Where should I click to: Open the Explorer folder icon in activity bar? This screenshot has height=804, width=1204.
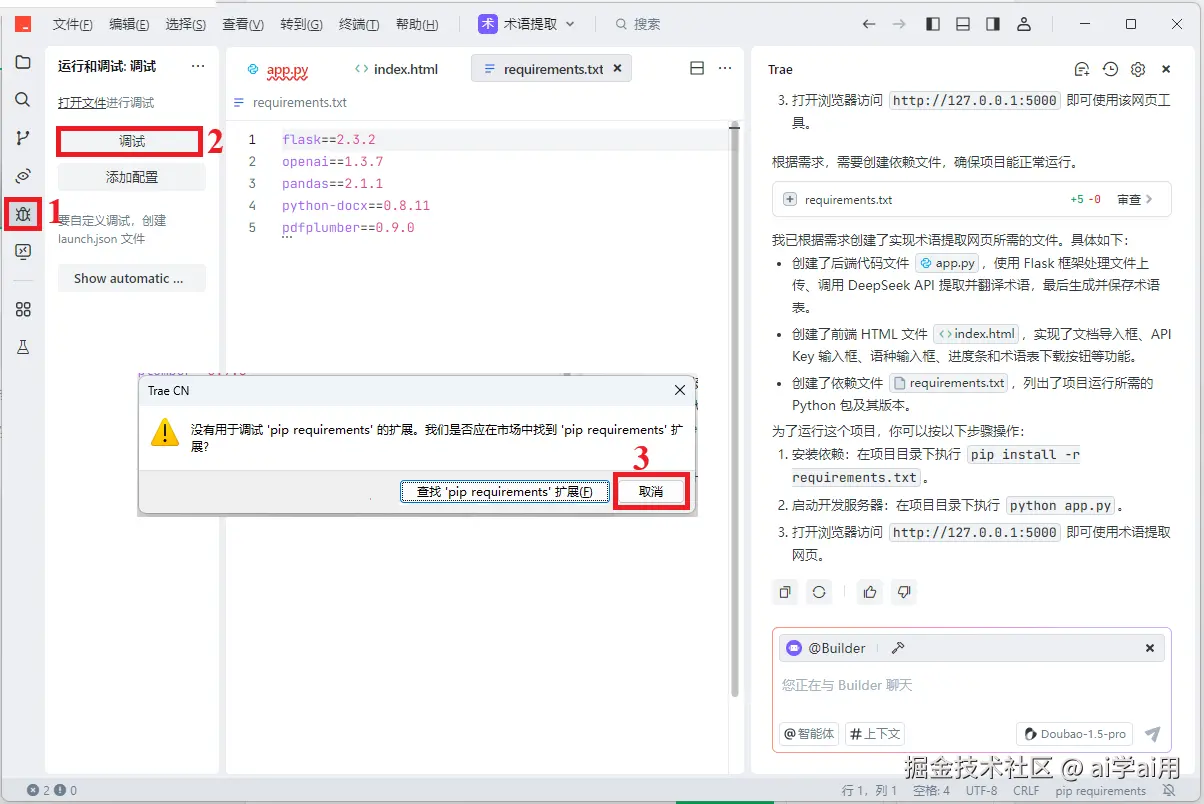[23, 62]
